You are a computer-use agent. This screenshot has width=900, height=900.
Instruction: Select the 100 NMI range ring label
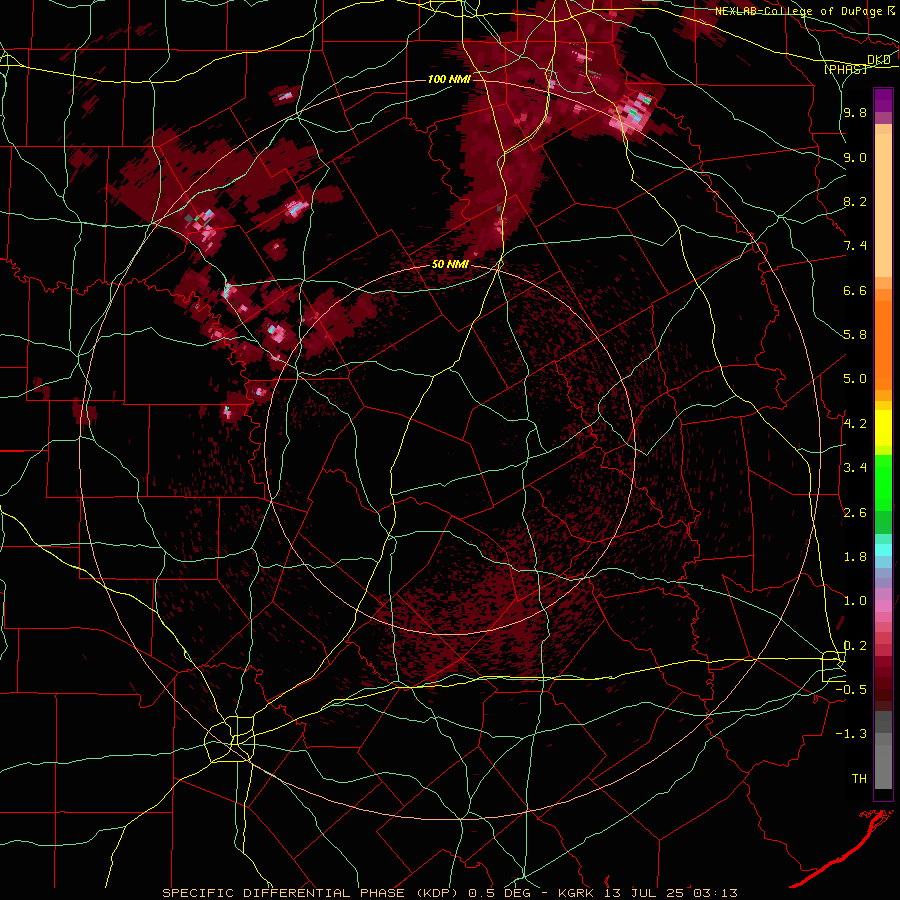coord(449,79)
